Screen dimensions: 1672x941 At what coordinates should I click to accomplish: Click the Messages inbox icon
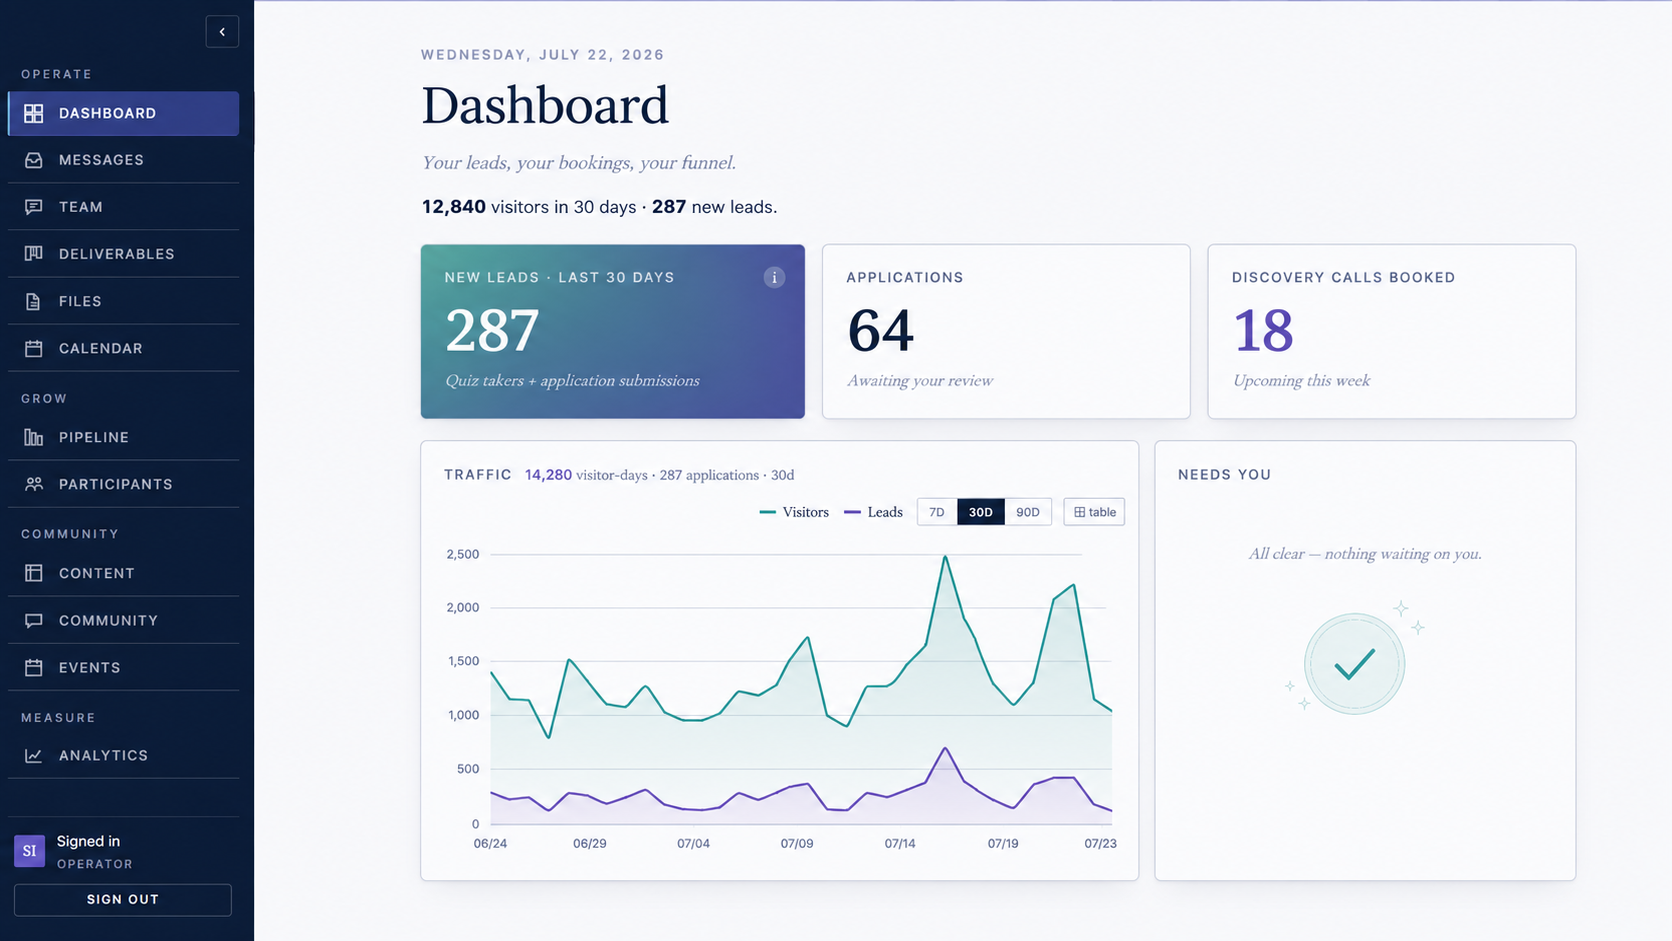tap(34, 160)
